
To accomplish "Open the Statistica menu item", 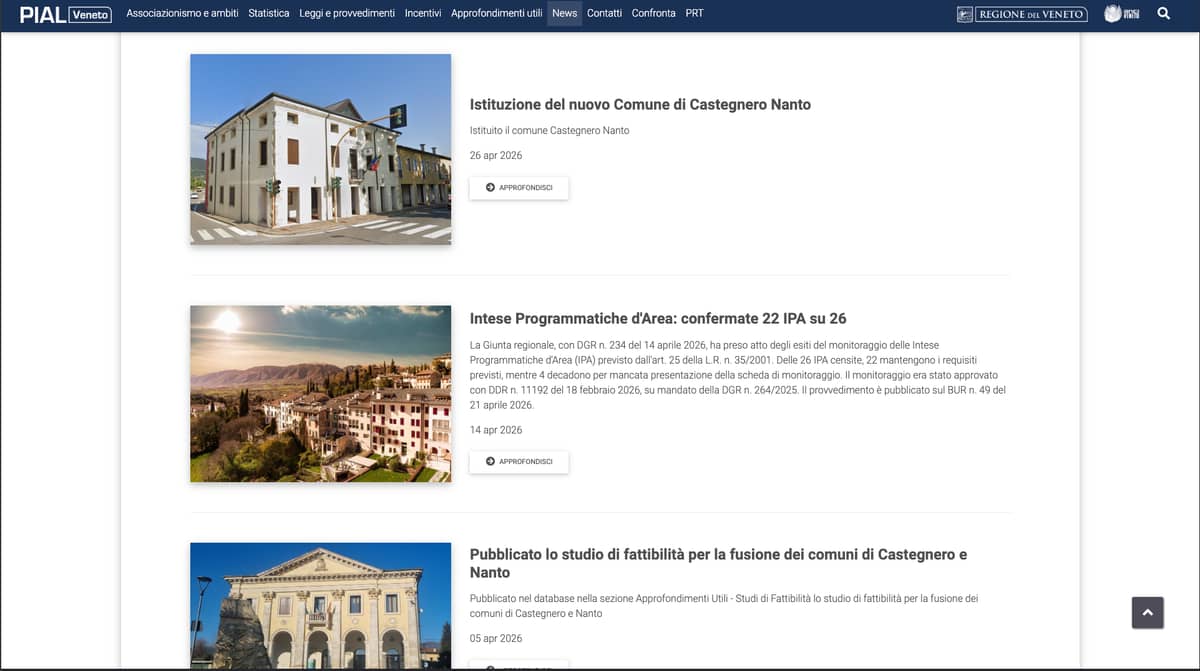I will tap(269, 13).
